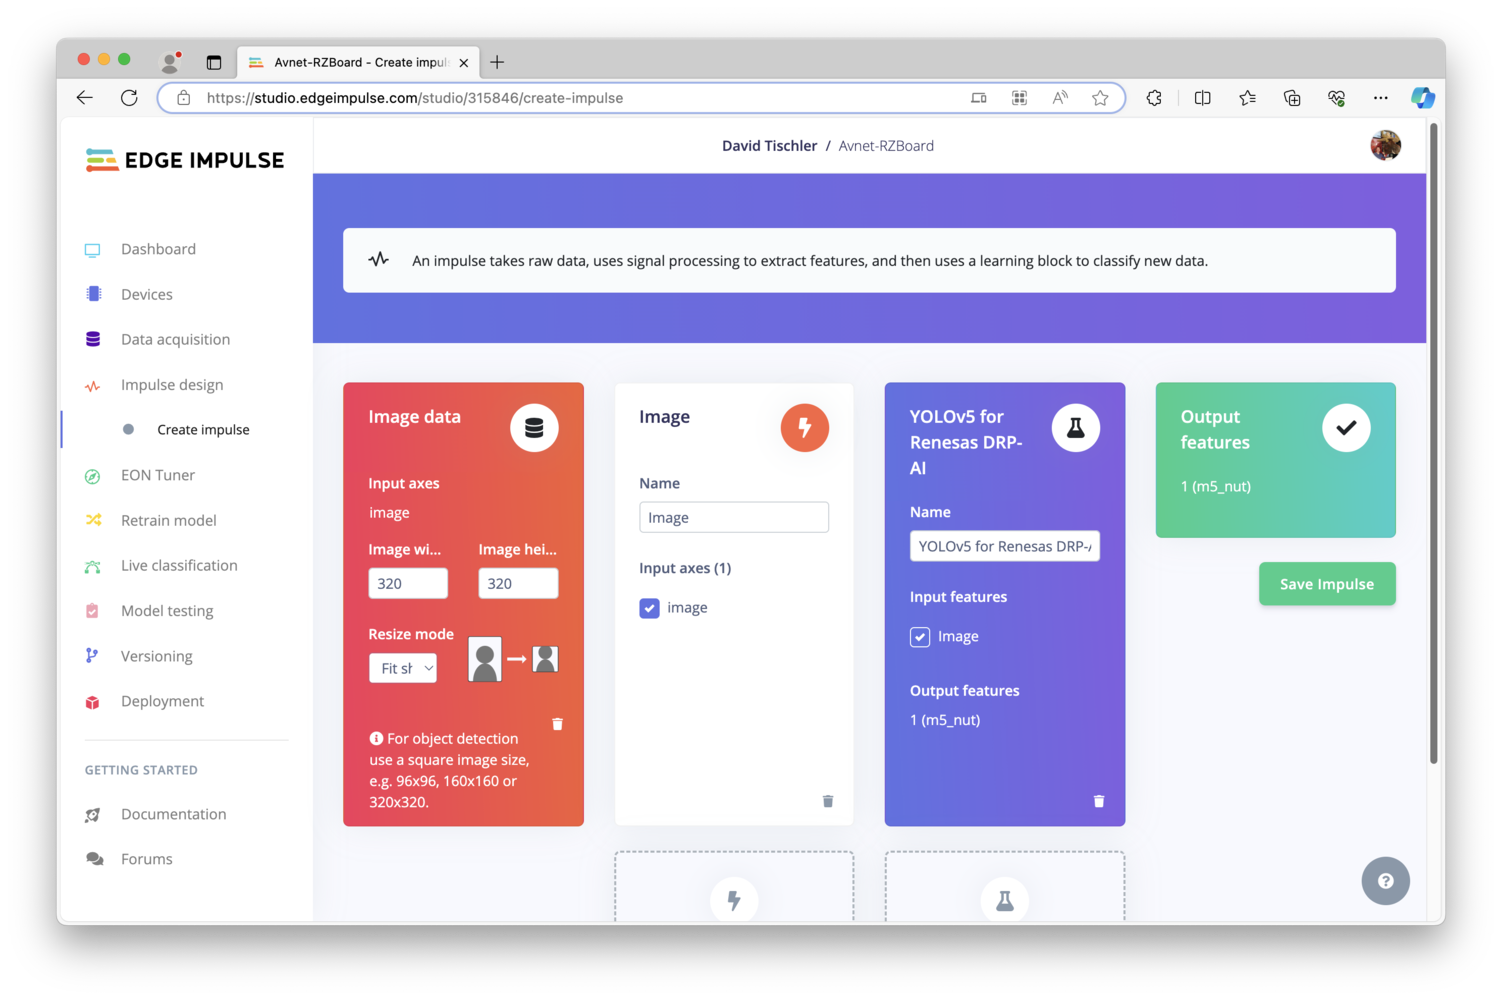Image resolution: width=1502 pixels, height=1000 pixels.
Task: Open the Copilot sidebar icon
Action: 1423,98
